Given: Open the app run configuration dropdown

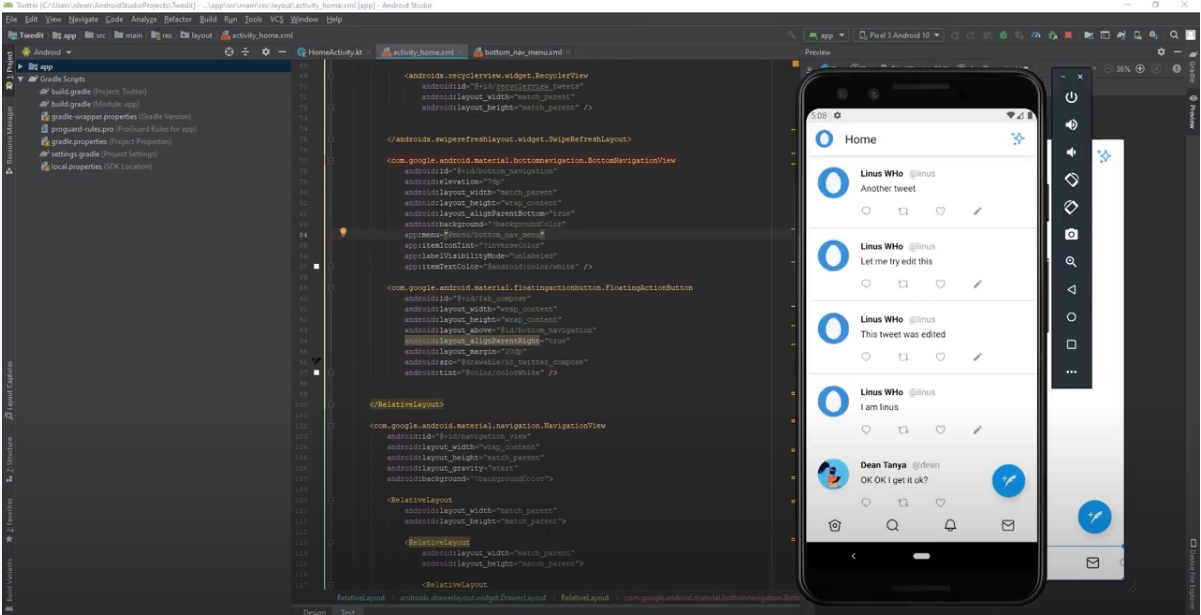Looking at the screenshot, I should pos(826,35).
